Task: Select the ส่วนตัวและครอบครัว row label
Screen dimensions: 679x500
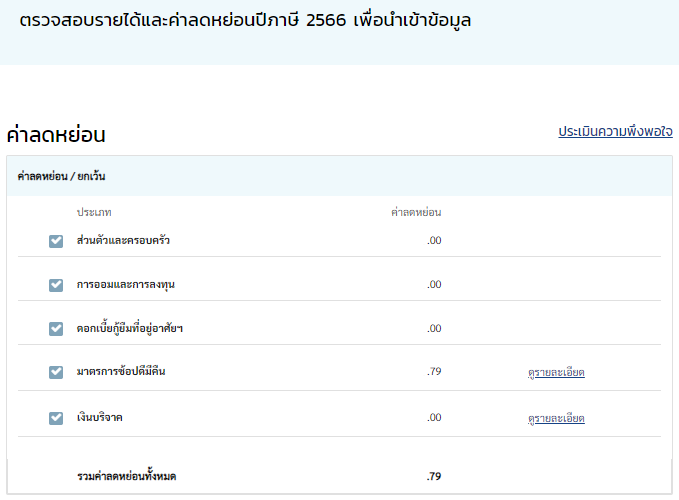Action: click(x=123, y=240)
